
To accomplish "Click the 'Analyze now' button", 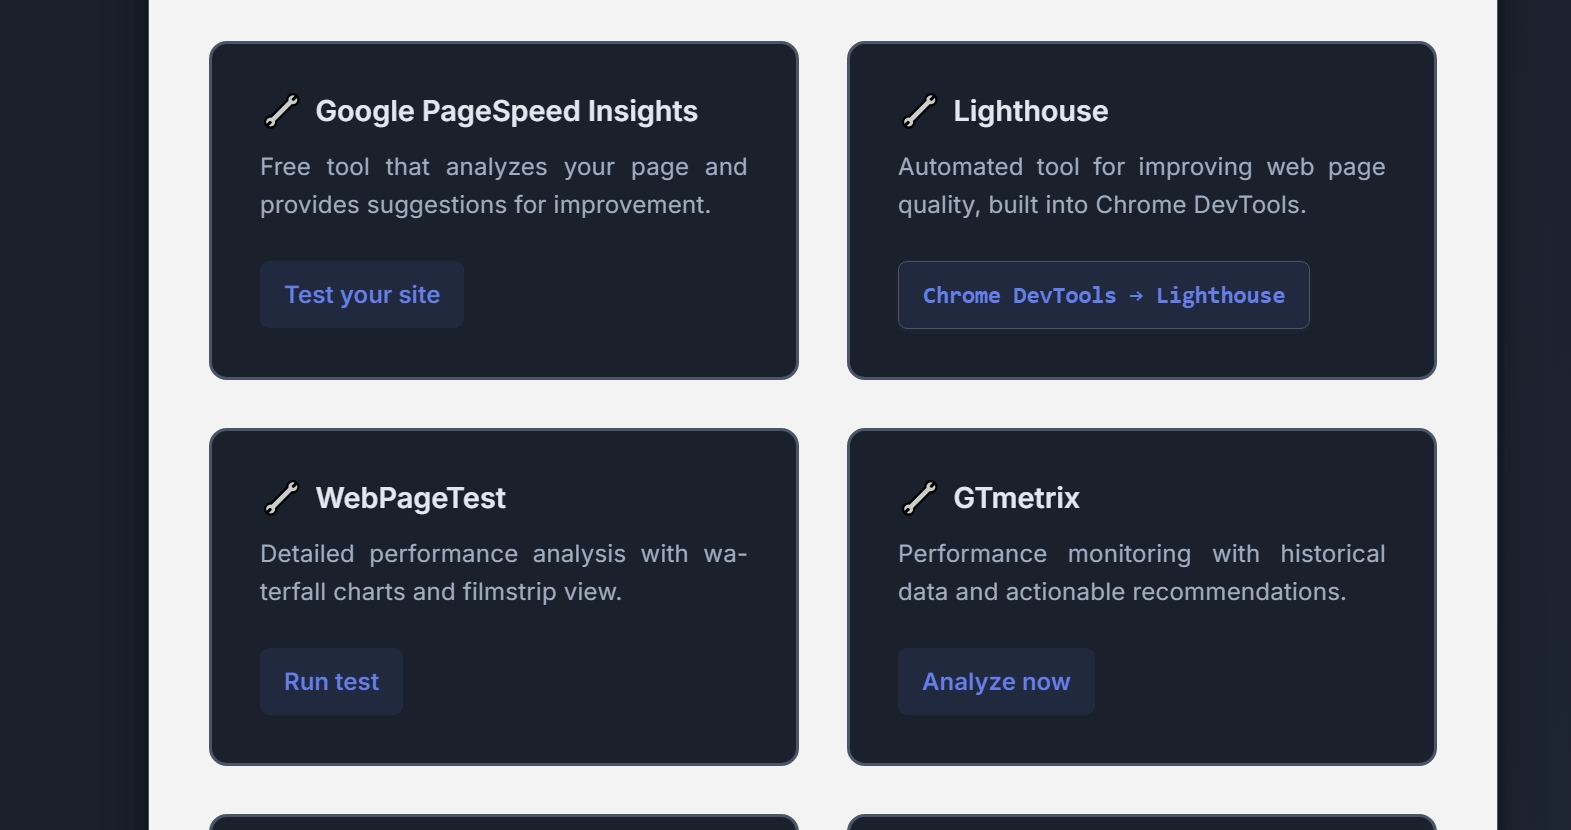I will (996, 682).
